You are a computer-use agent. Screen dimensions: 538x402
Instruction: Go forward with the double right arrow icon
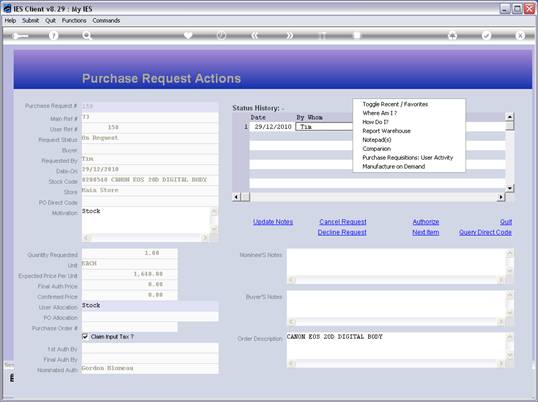(x=289, y=35)
